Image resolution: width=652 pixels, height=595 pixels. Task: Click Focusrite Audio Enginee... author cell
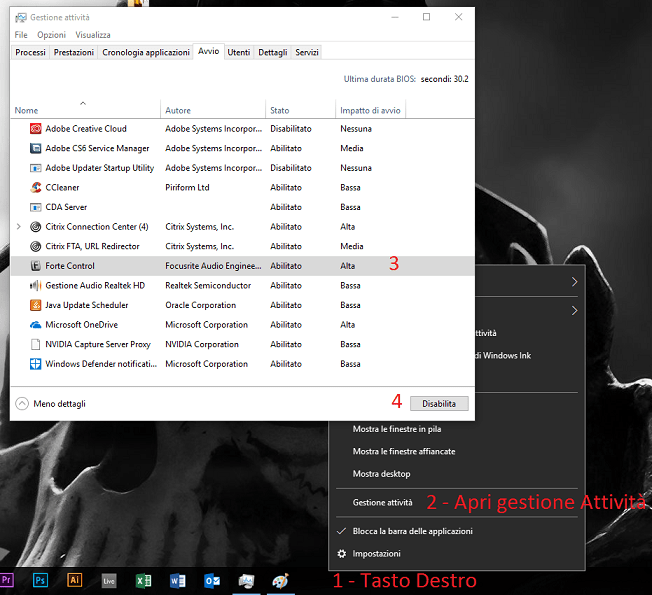[x=213, y=266]
